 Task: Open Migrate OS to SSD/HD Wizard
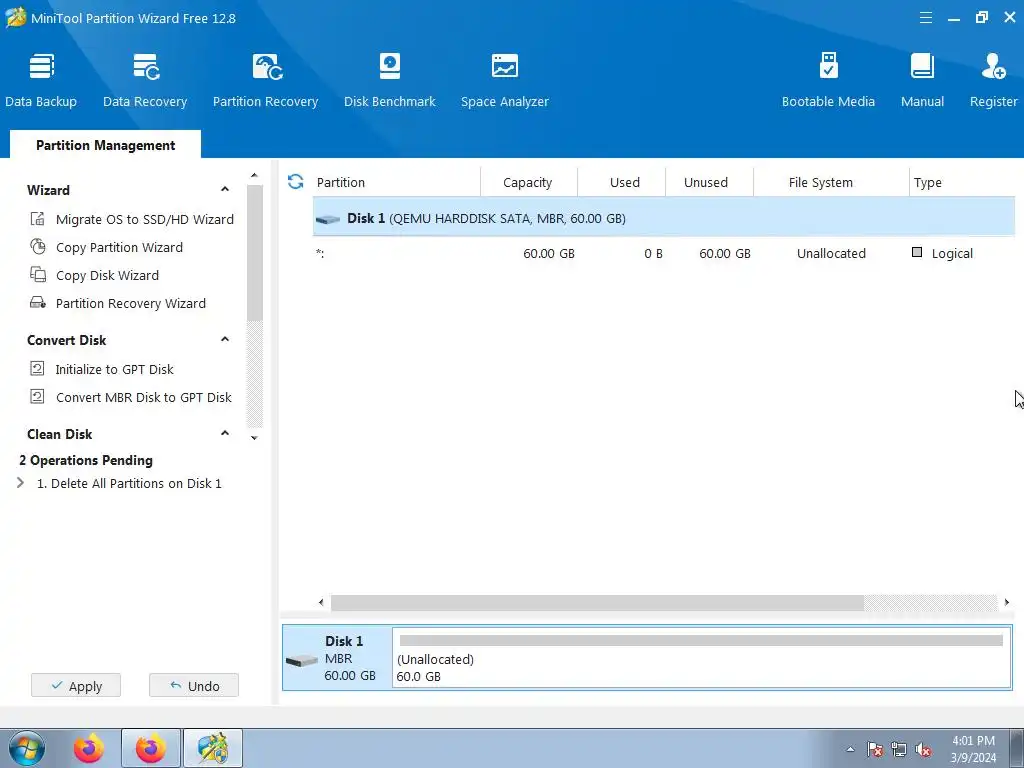click(144, 219)
